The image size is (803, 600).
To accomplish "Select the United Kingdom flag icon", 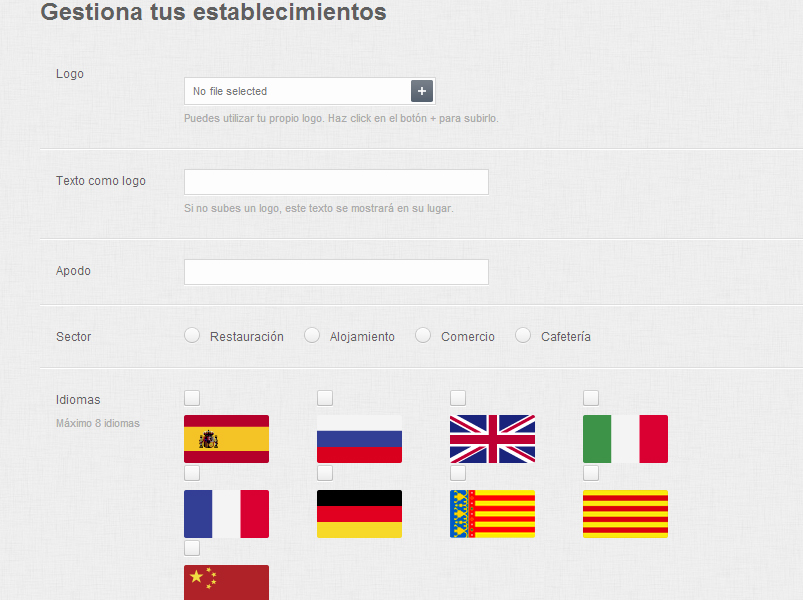I will (492, 438).
